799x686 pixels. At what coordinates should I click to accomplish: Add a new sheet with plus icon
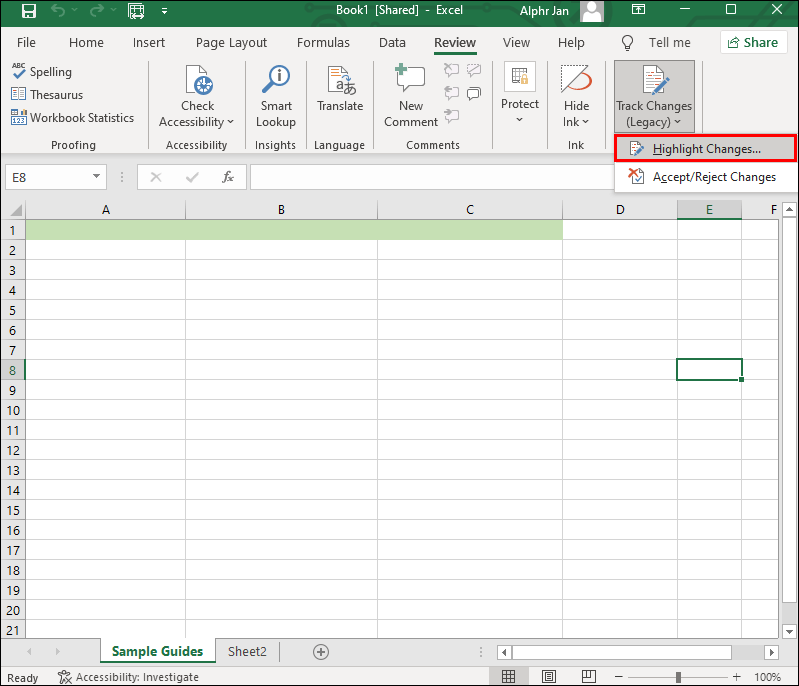pyautogui.click(x=321, y=652)
